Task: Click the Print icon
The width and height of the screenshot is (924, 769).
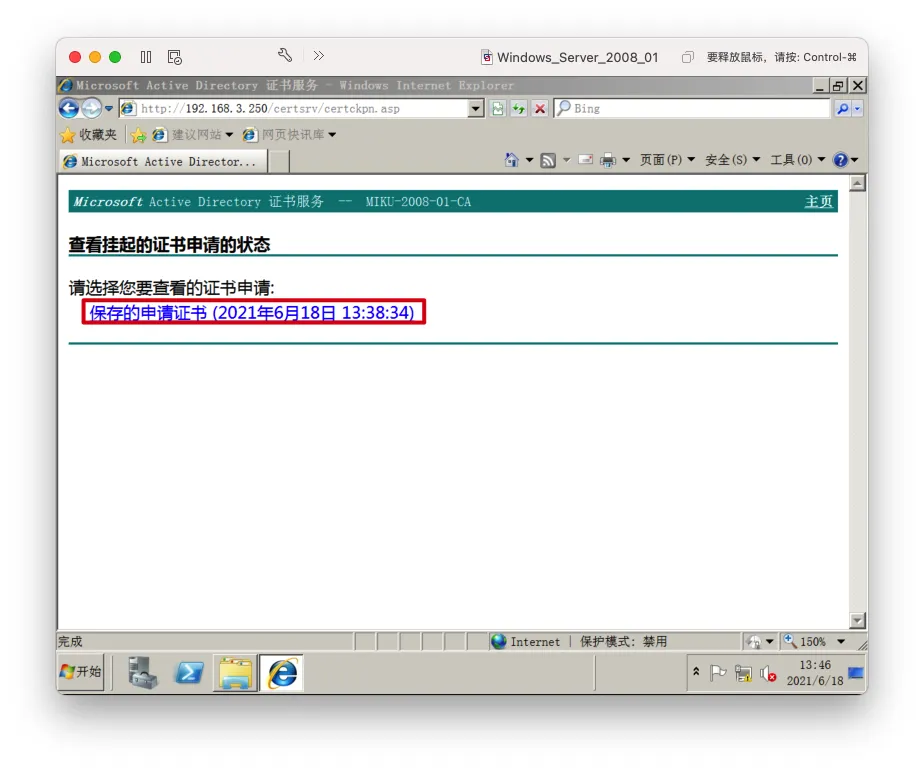Action: [608, 160]
